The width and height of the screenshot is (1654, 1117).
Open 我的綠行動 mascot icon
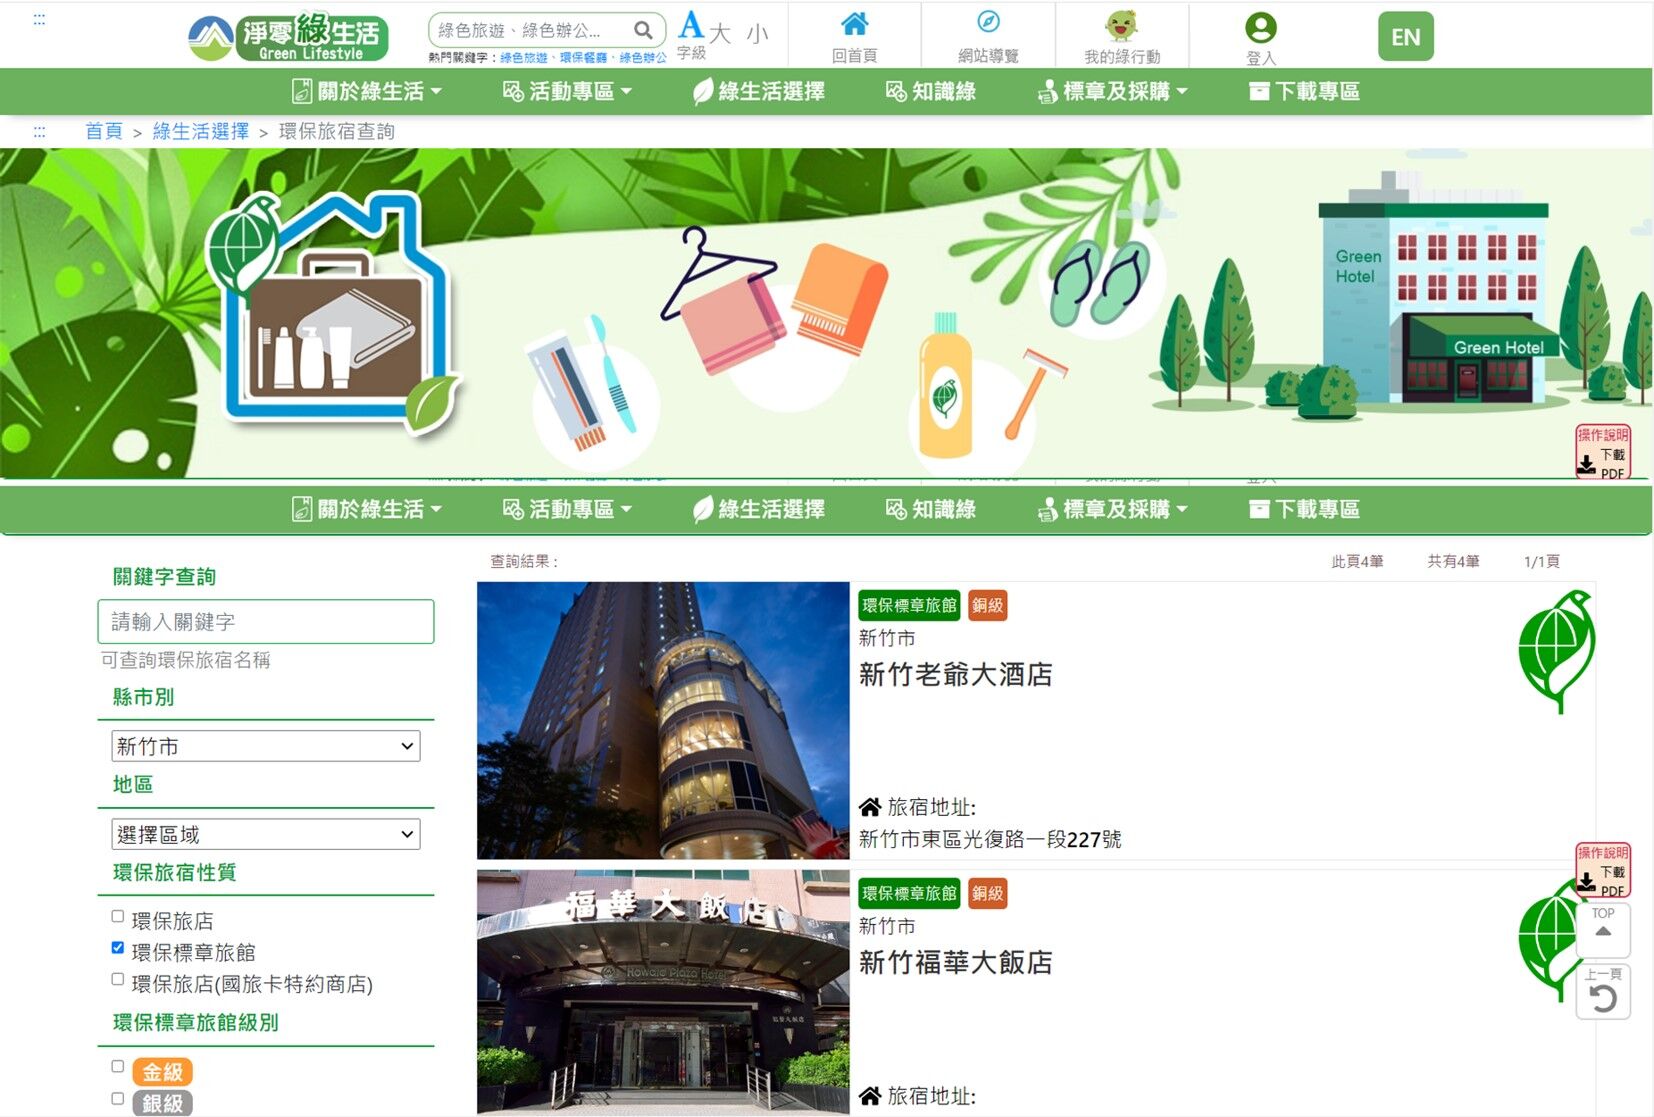coord(1122,37)
